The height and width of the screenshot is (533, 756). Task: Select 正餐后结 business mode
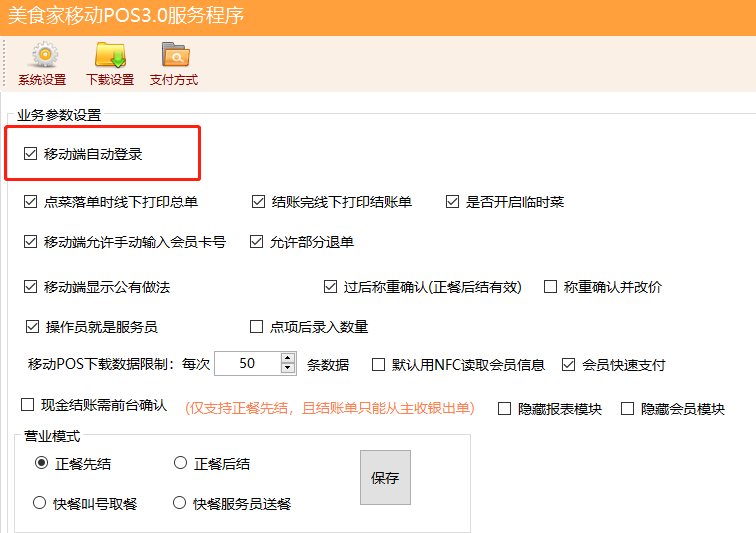[x=181, y=463]
